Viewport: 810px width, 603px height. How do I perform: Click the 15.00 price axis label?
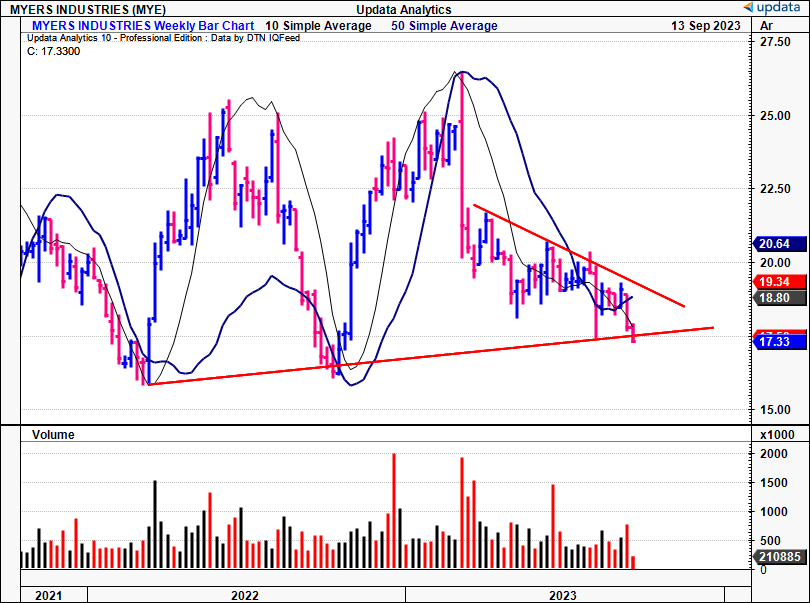775,410
